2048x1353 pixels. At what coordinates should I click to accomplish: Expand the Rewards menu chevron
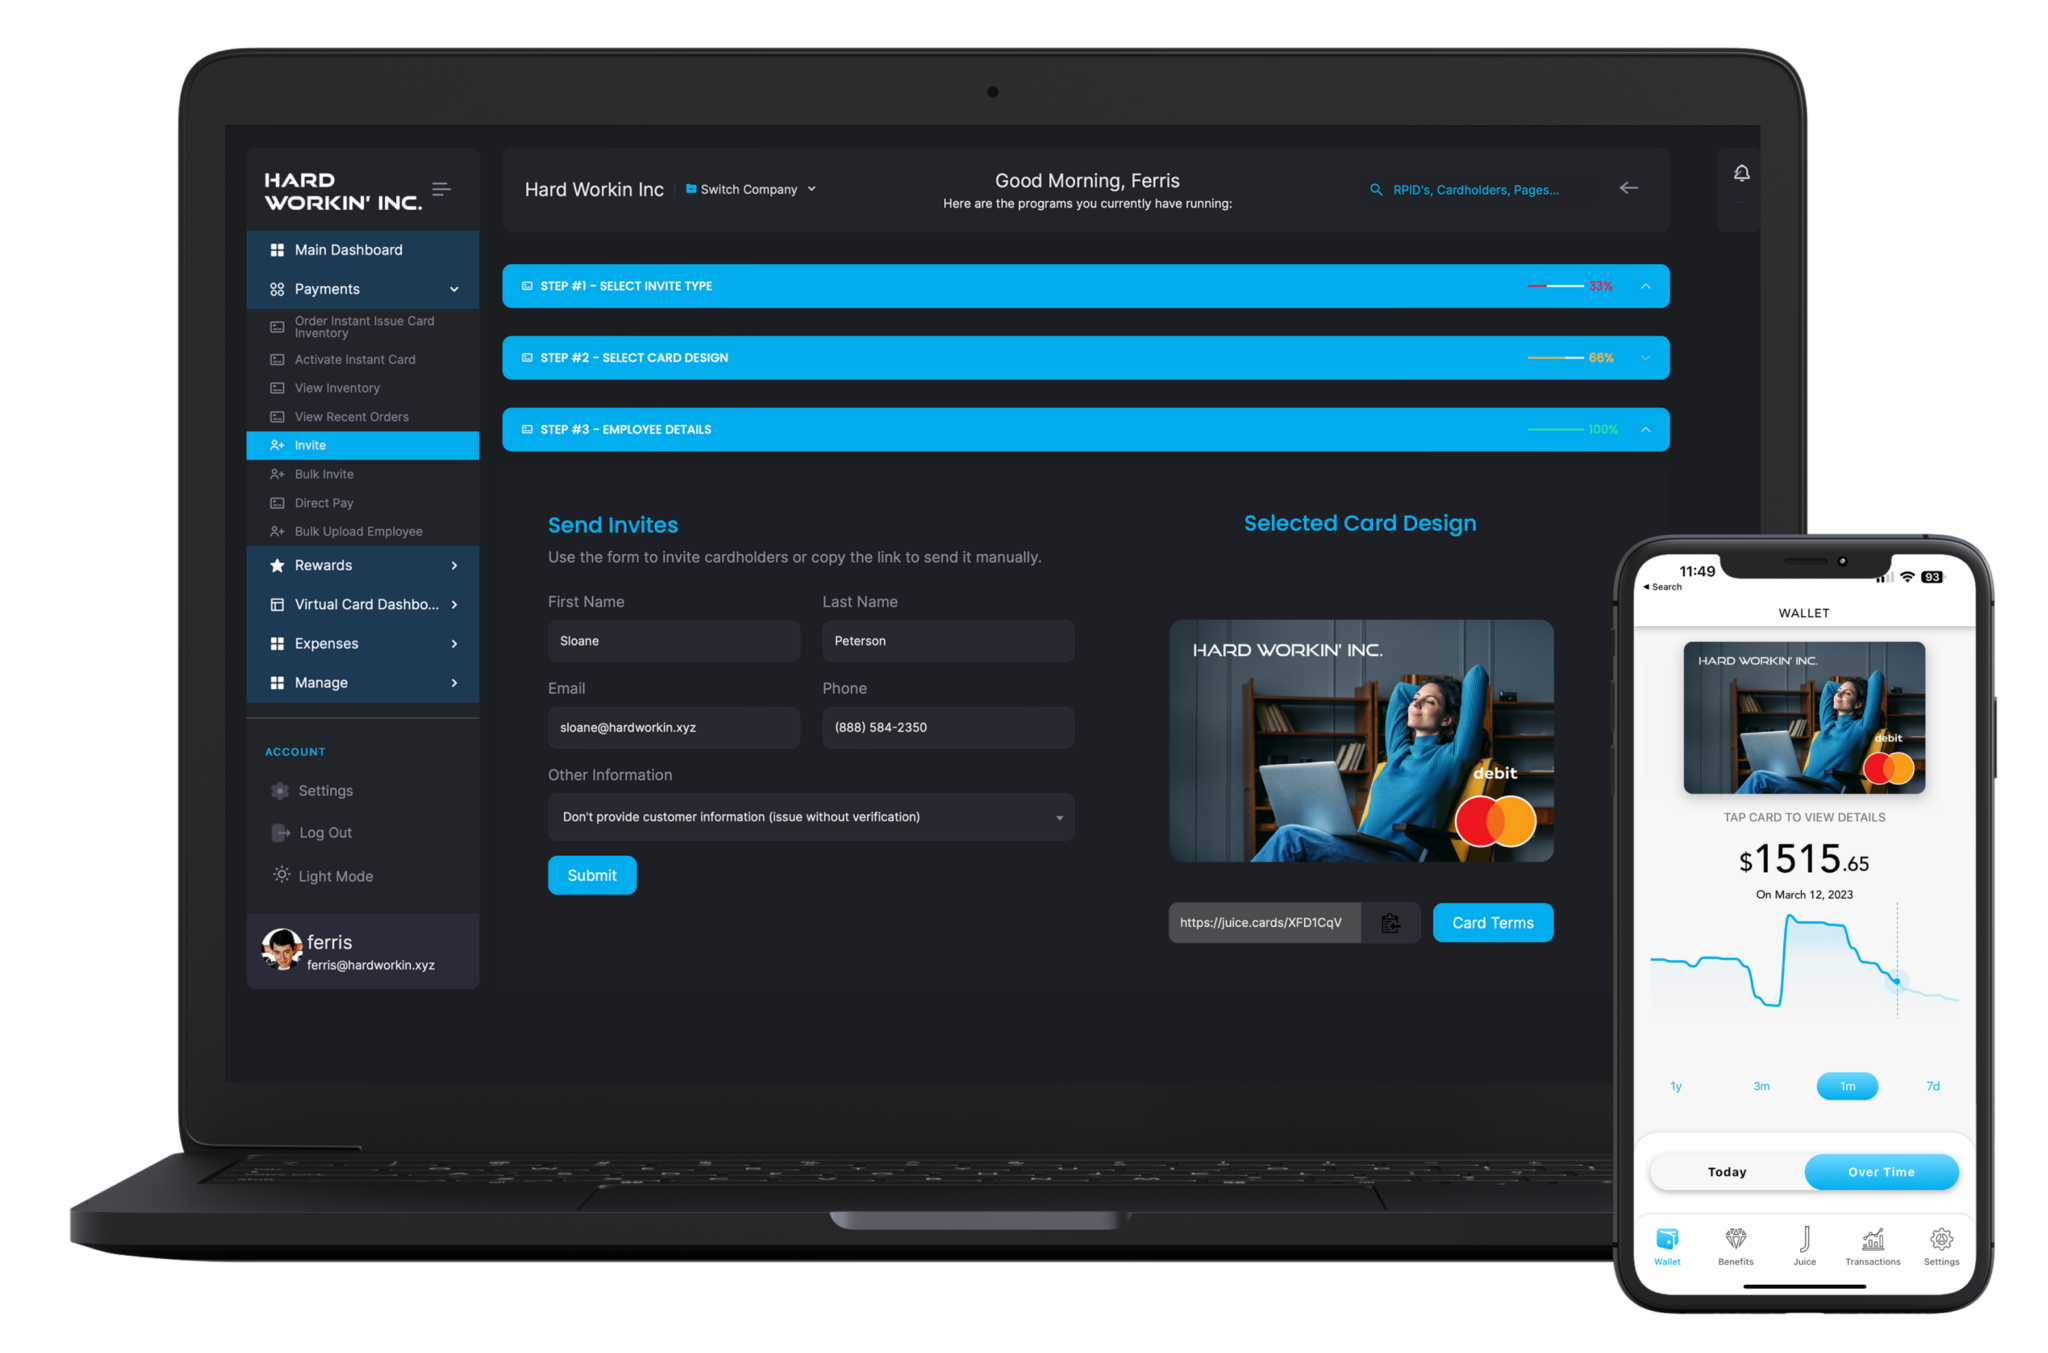pyautogui.click(x=454, y=565)
